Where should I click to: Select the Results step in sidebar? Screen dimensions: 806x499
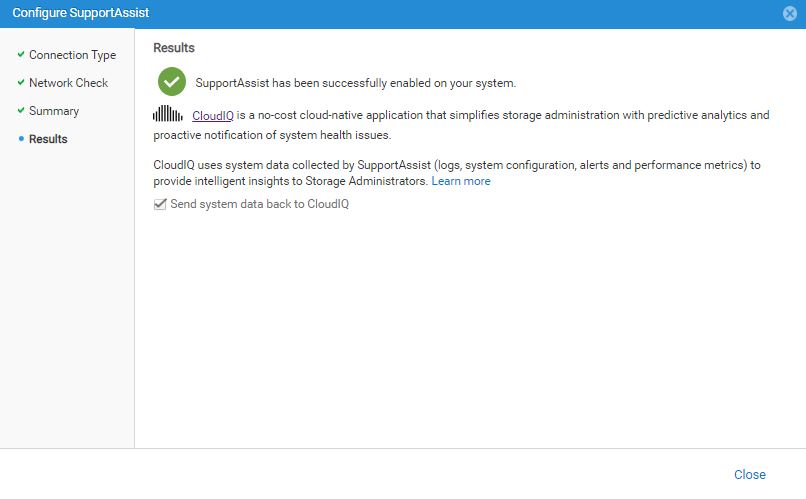(x=48, y=139)
